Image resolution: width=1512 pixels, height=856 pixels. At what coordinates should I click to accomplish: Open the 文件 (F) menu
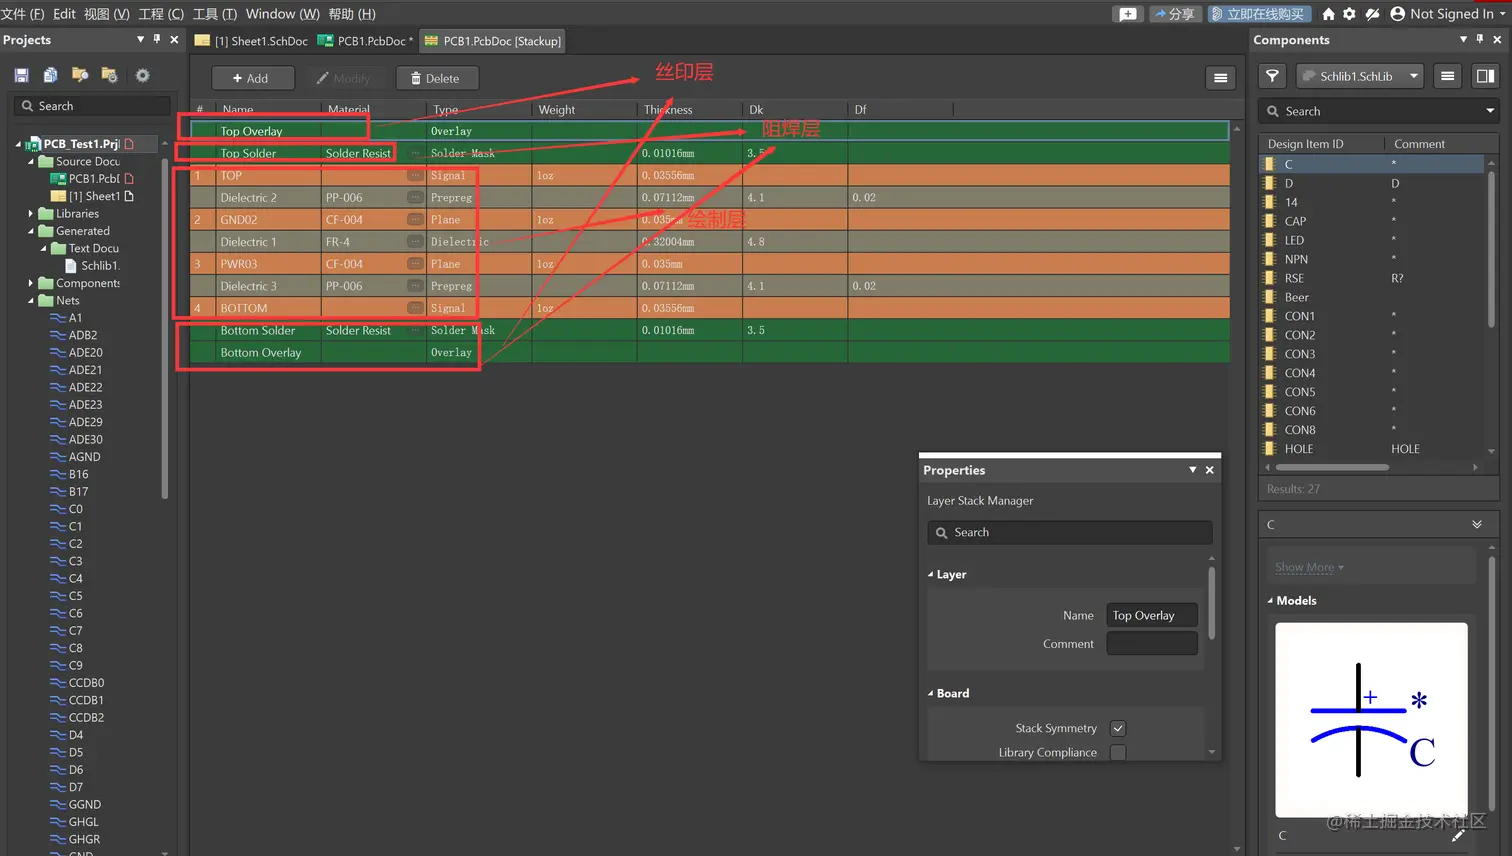click(23, 14)
